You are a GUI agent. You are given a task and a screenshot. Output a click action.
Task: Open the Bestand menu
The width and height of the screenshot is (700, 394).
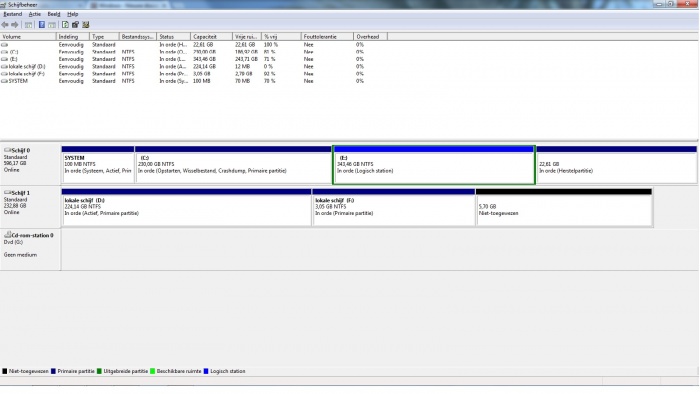[12, 14]
